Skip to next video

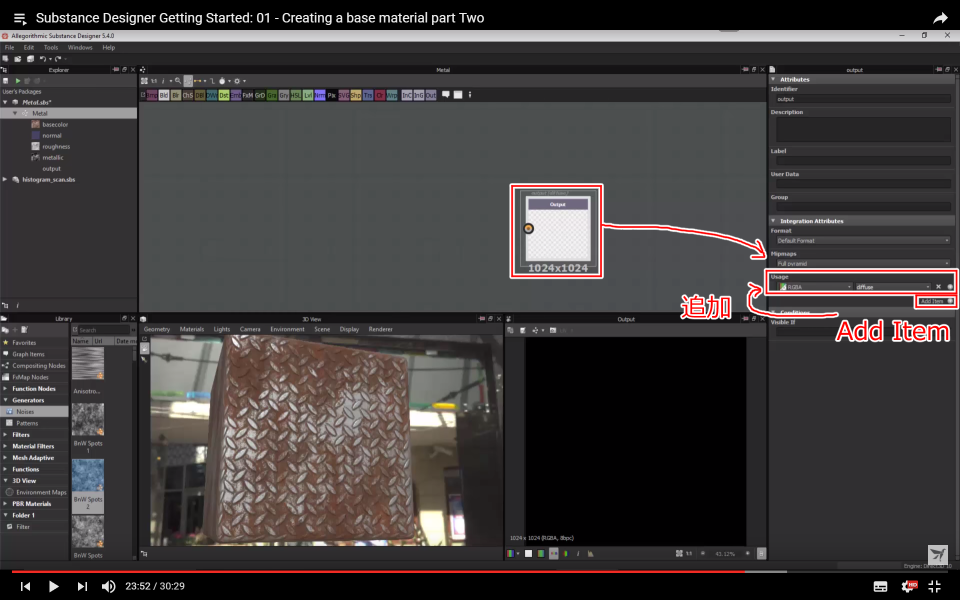coord(82,587)
